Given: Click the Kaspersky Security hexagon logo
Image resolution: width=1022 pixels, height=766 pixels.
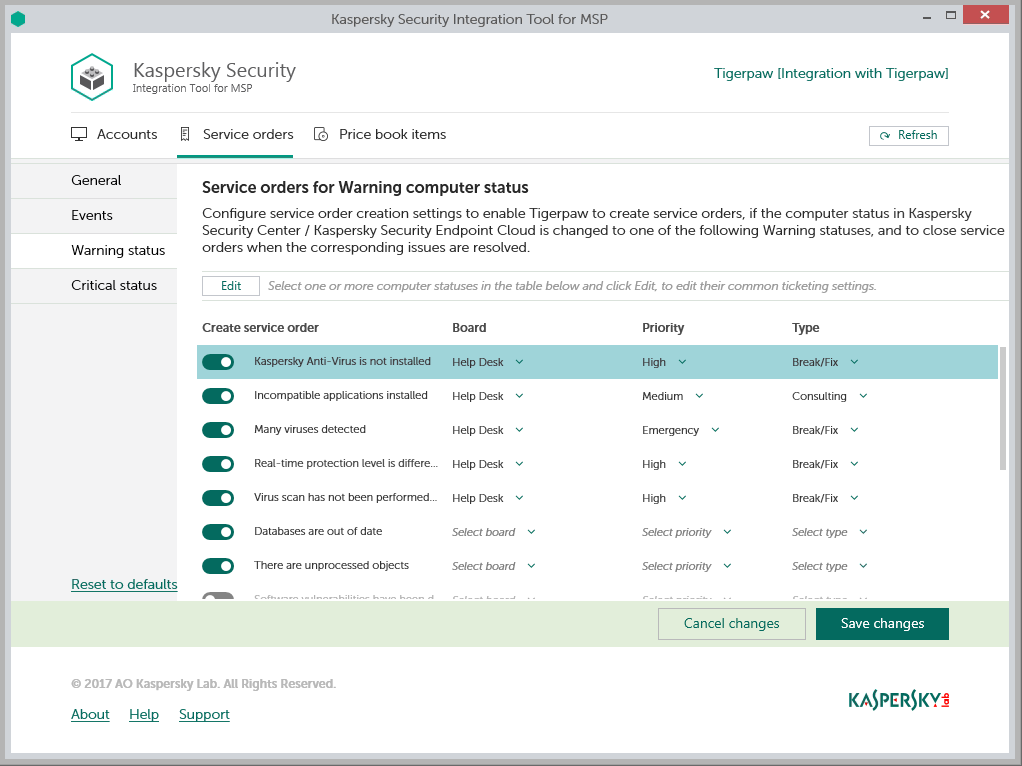Looking at the screenshot, I should coord(92,77).
